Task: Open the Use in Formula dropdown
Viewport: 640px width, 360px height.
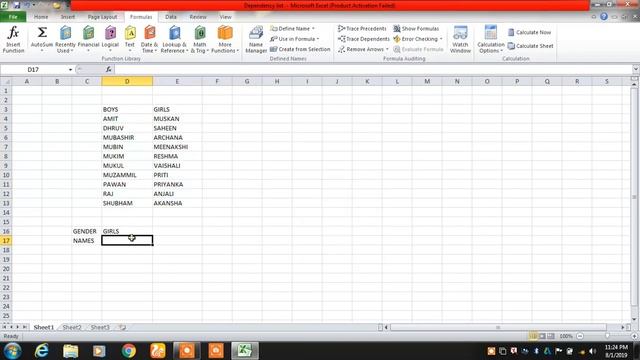Action: click(x=295, y=39)
